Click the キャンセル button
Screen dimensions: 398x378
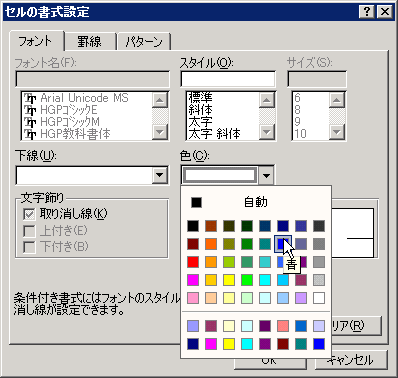click(352, 360)
